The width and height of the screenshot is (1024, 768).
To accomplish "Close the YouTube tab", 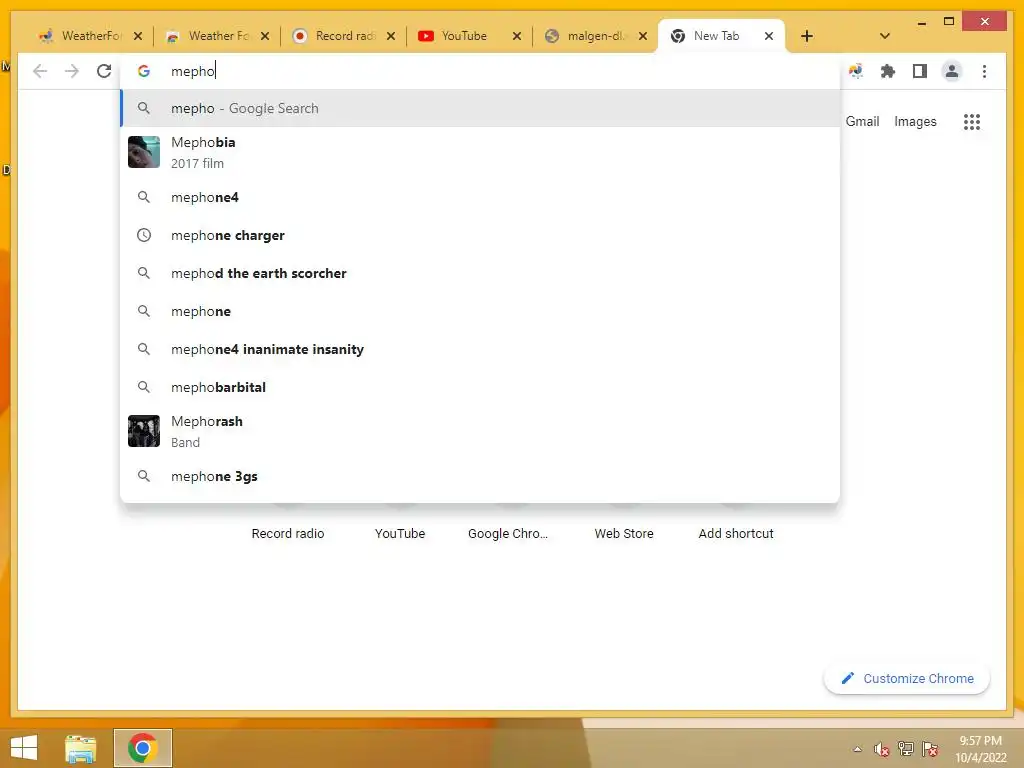I will [517, 36].
